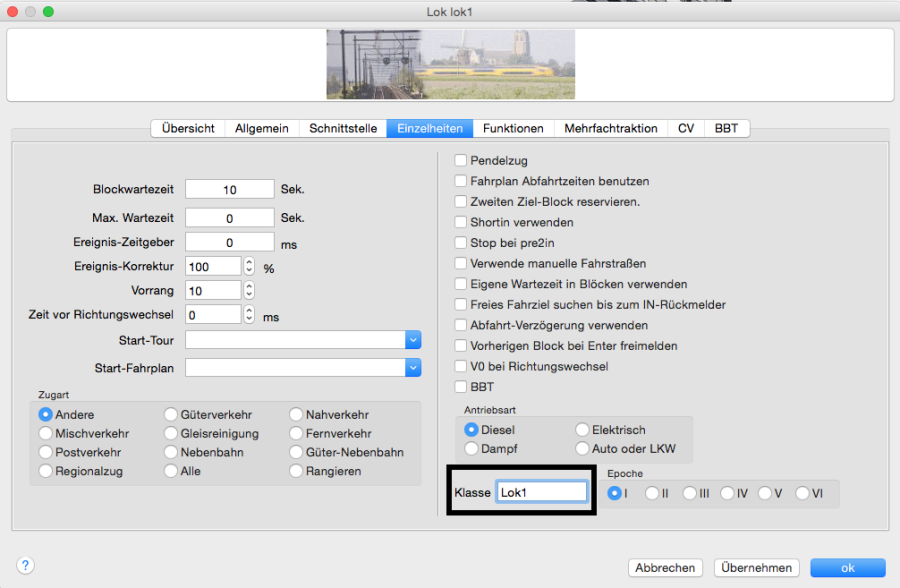Click Zeit vor Richtungswechsel stepper

[249, 315]
